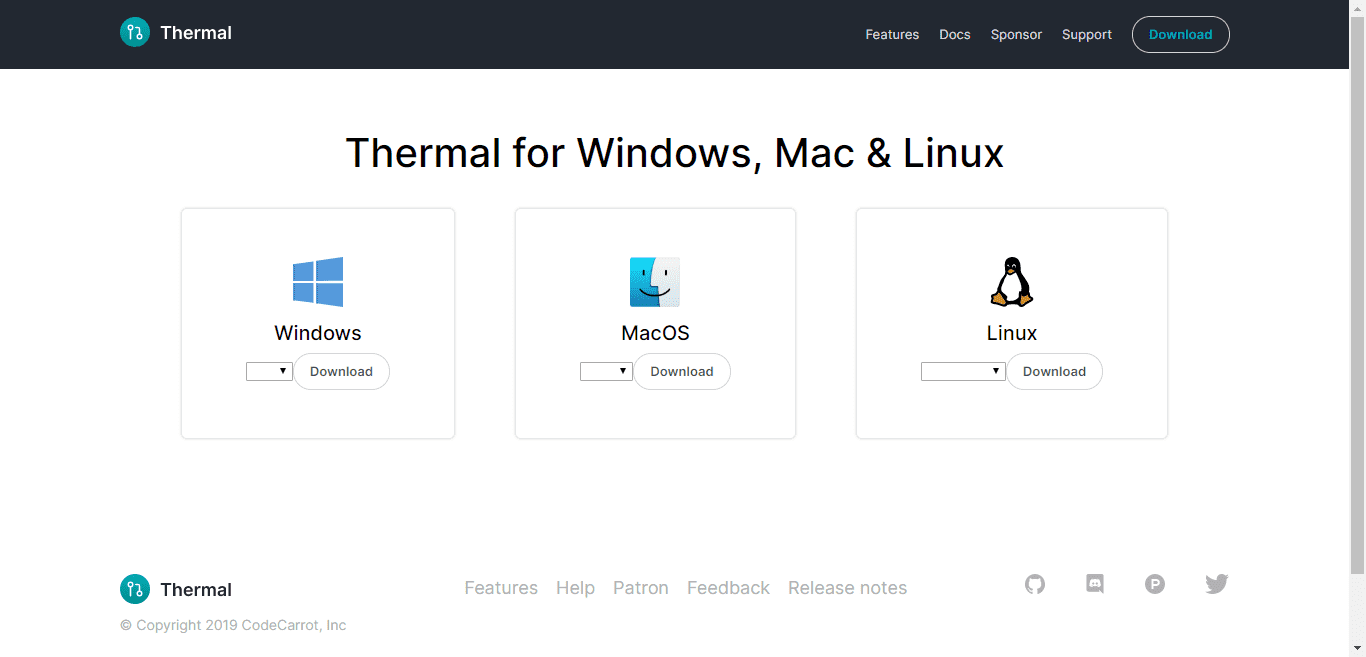The image size is (1366, 657).
Task: Open Support in the top navigation
Action: pyautogui.click(x=1087, y=34)
